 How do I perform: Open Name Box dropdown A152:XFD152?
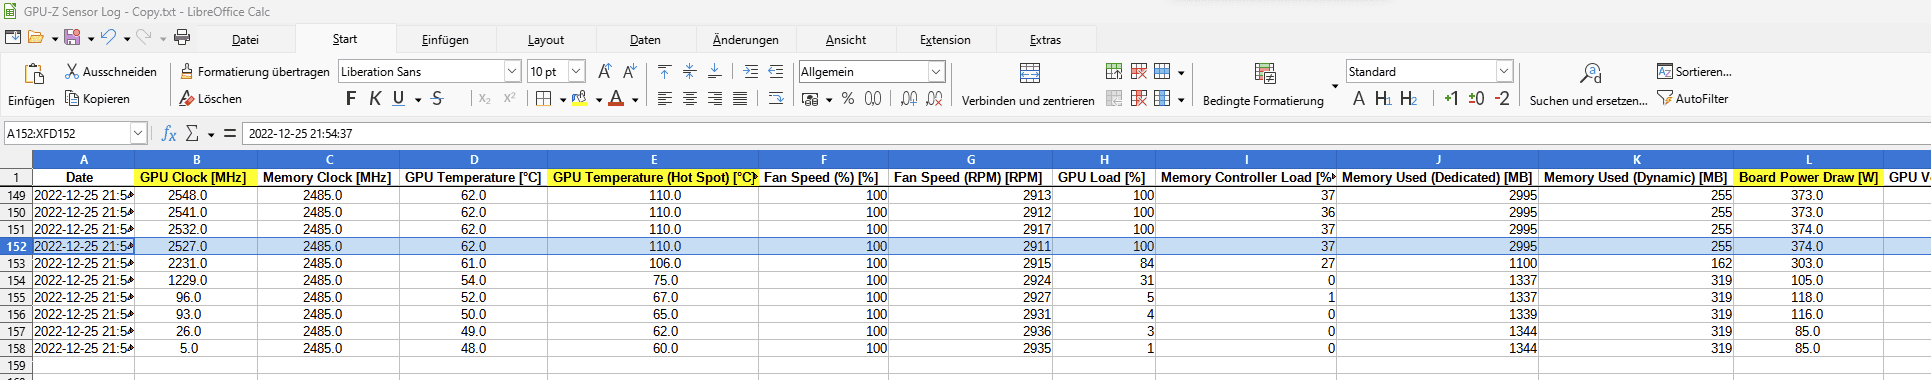tap(139, 133)
